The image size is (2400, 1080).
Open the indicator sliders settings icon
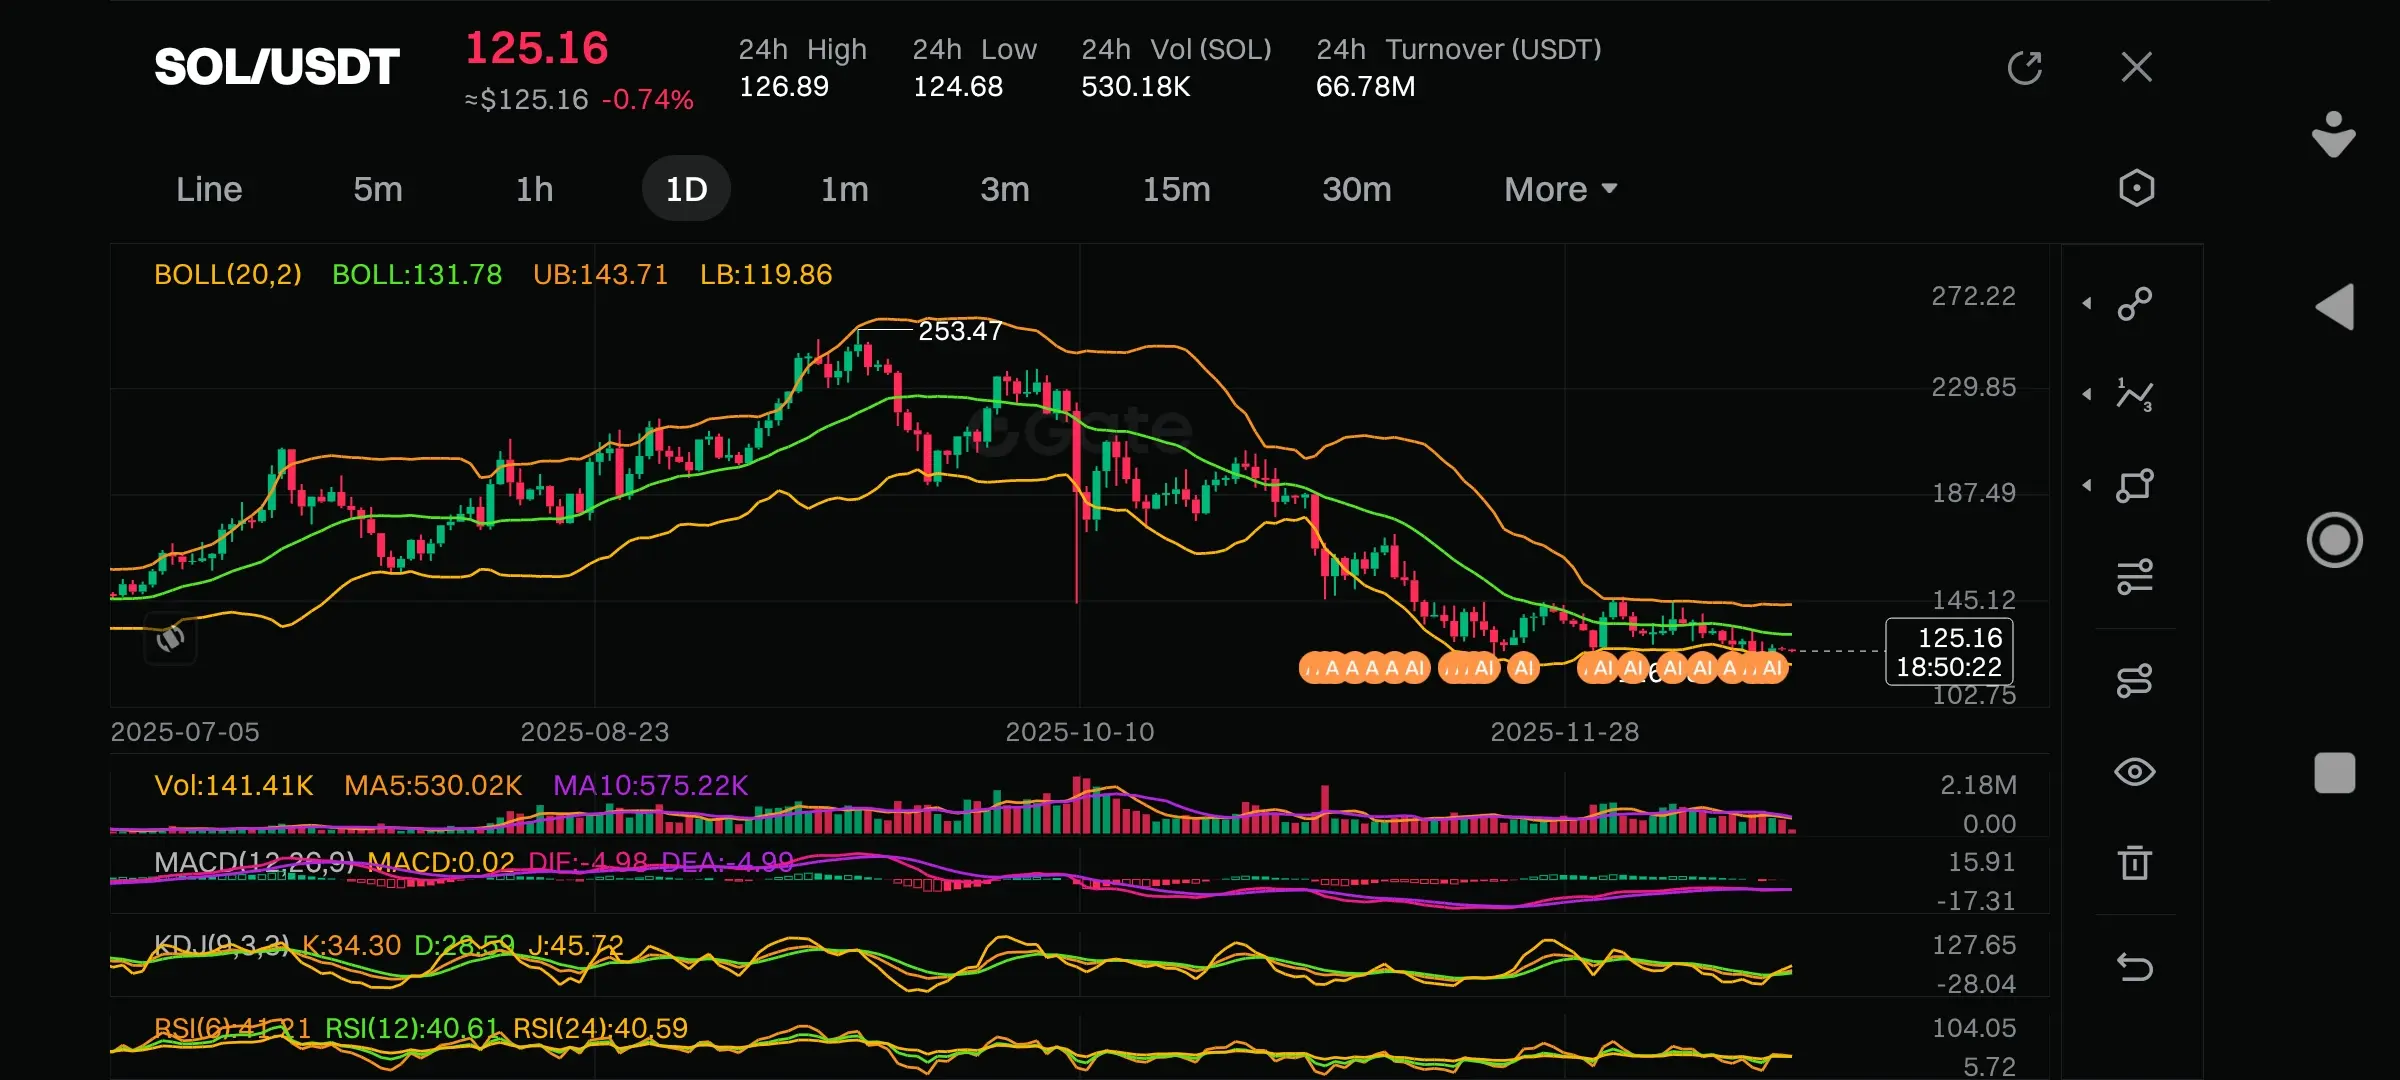coord(2135,577)
